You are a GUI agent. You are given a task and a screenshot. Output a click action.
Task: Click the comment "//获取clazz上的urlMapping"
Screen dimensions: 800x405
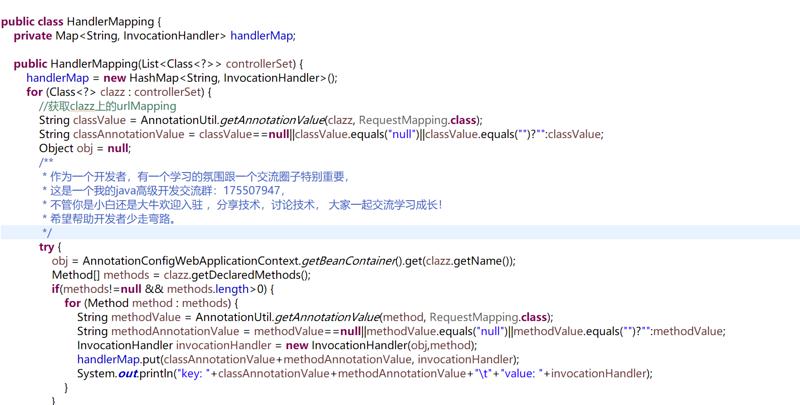pos(108,106)
